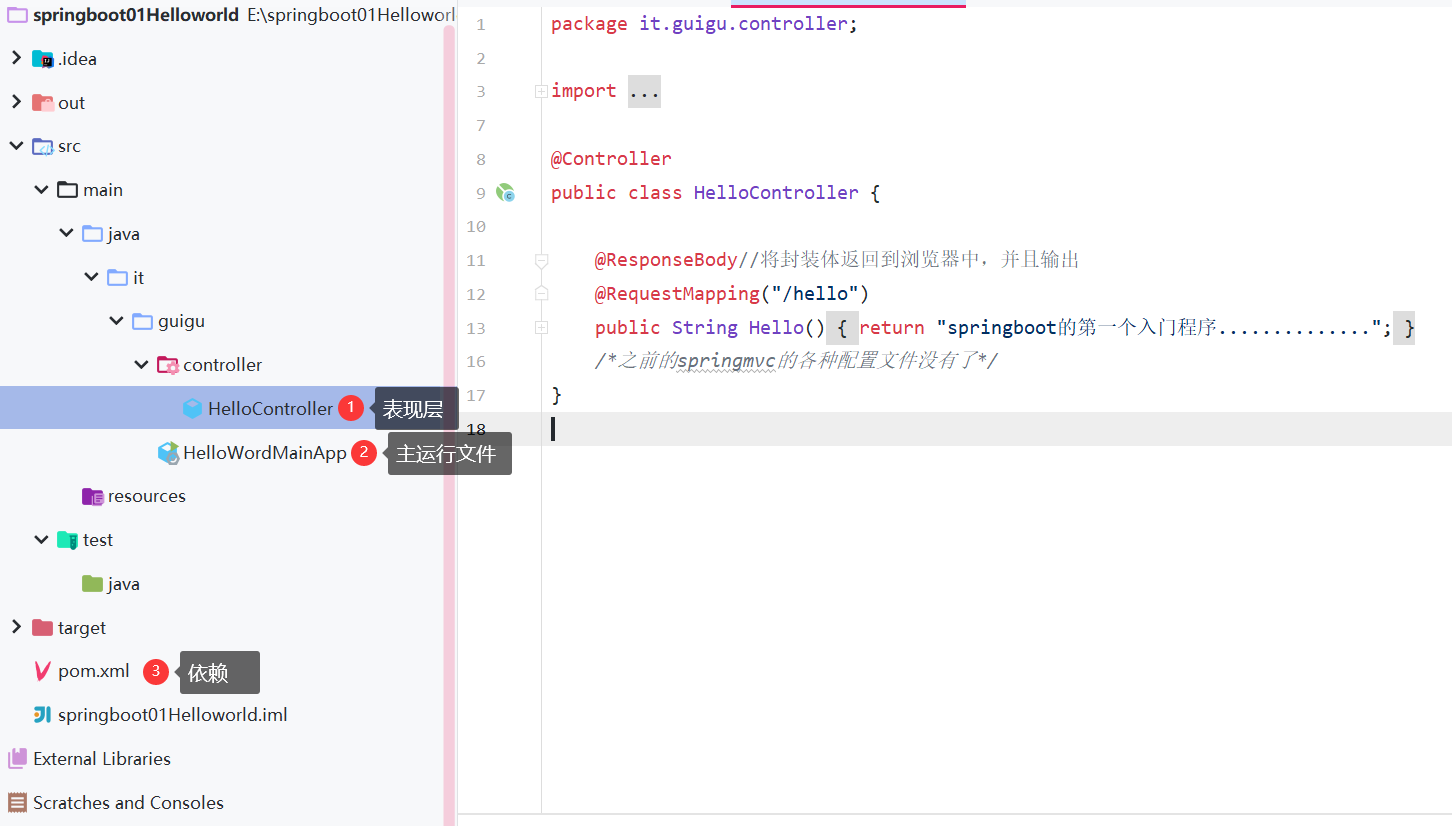Click the .idea folder icon
Viewport: 1452px width, 826px height.
pyautogui.click(x=42, y=59)
